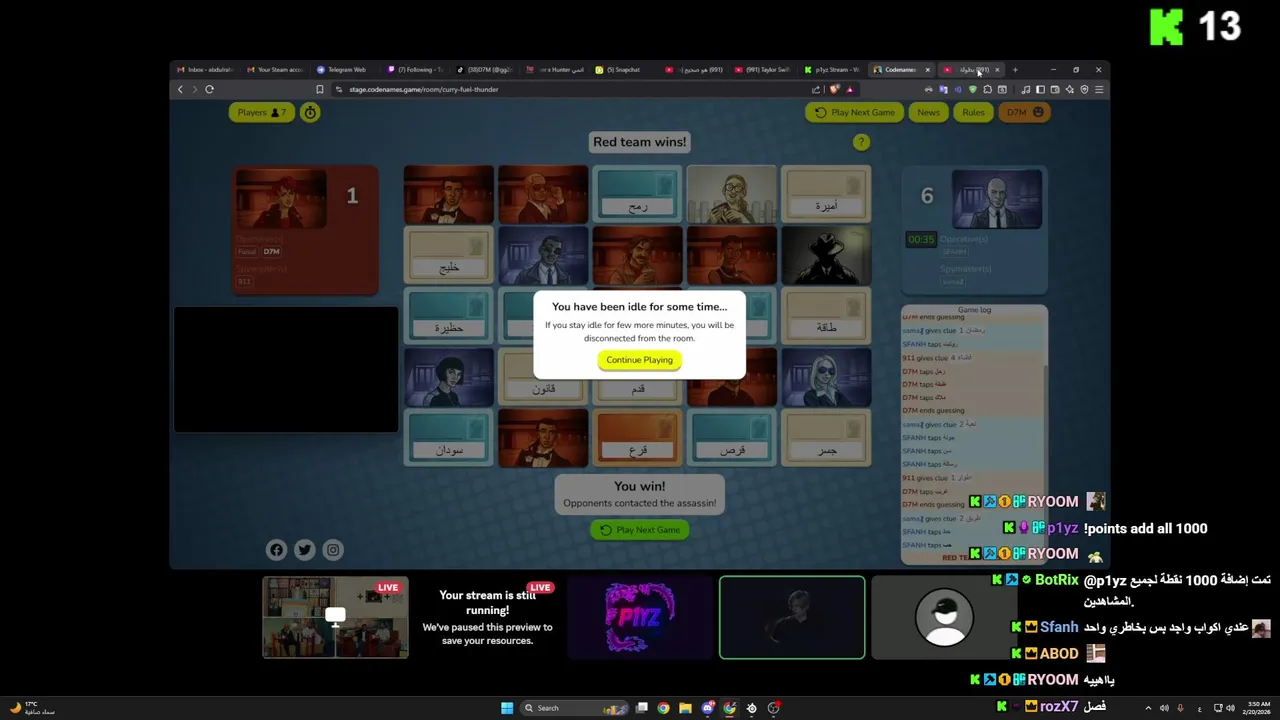Select the طاقة word card
The image size is (1280, 720).
[826, 317]
